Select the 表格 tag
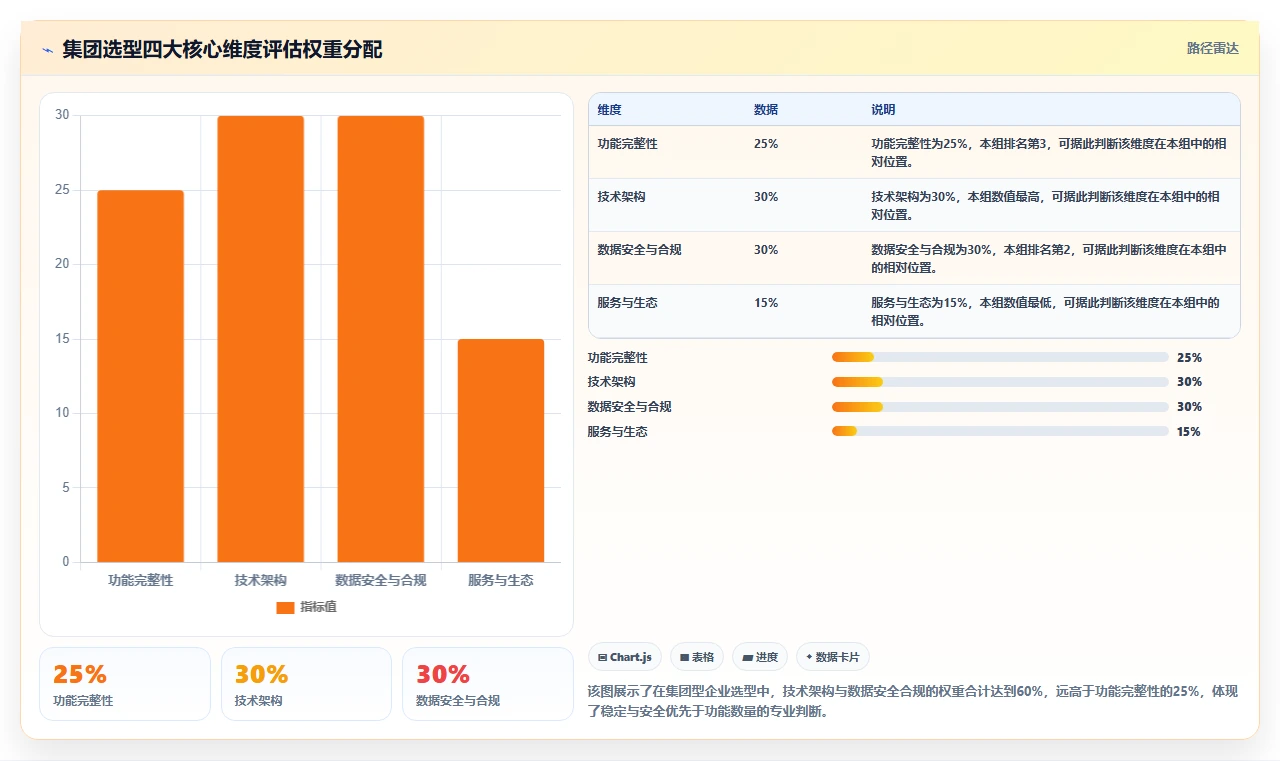The height and width of the screenshot is (761, 1280). 697,657
